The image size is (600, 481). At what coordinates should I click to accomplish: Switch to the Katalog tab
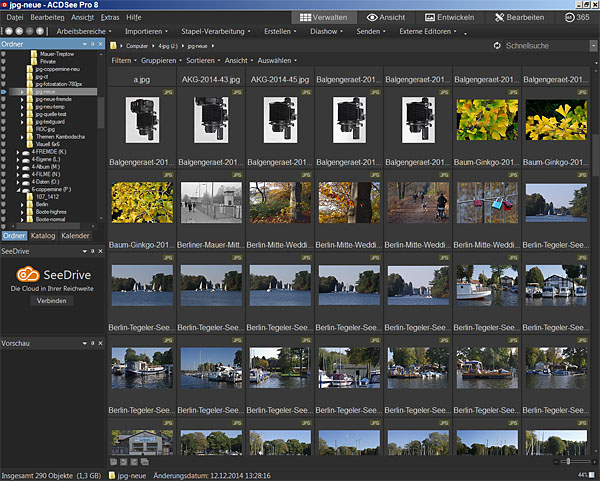coord(43,236)
